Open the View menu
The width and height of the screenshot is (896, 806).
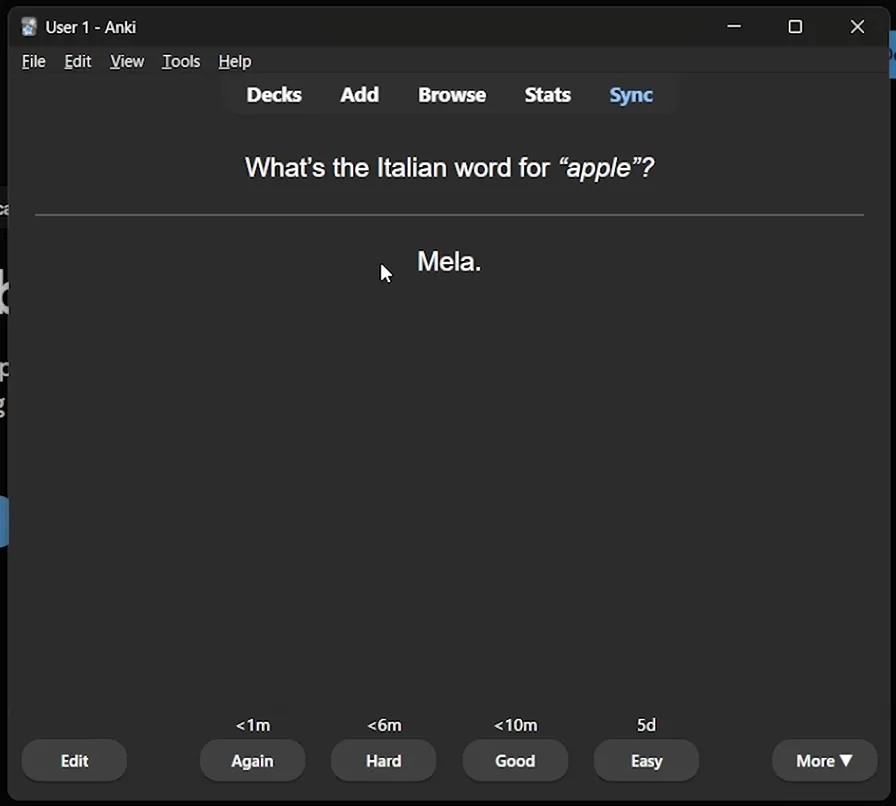[x=126, y=61]
